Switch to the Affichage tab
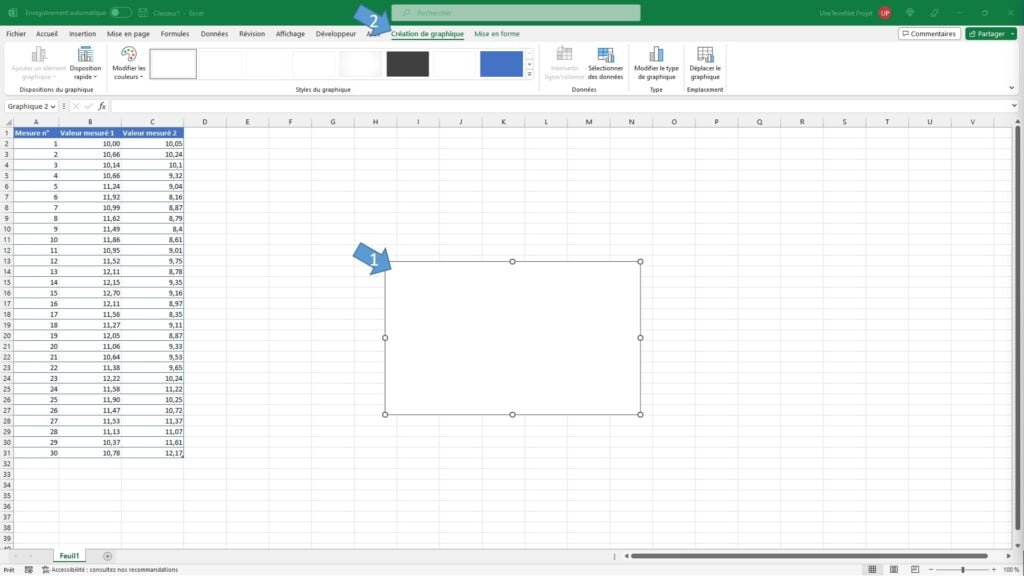The height and width of the screenshot is (576, 1024). pos(290,33)
